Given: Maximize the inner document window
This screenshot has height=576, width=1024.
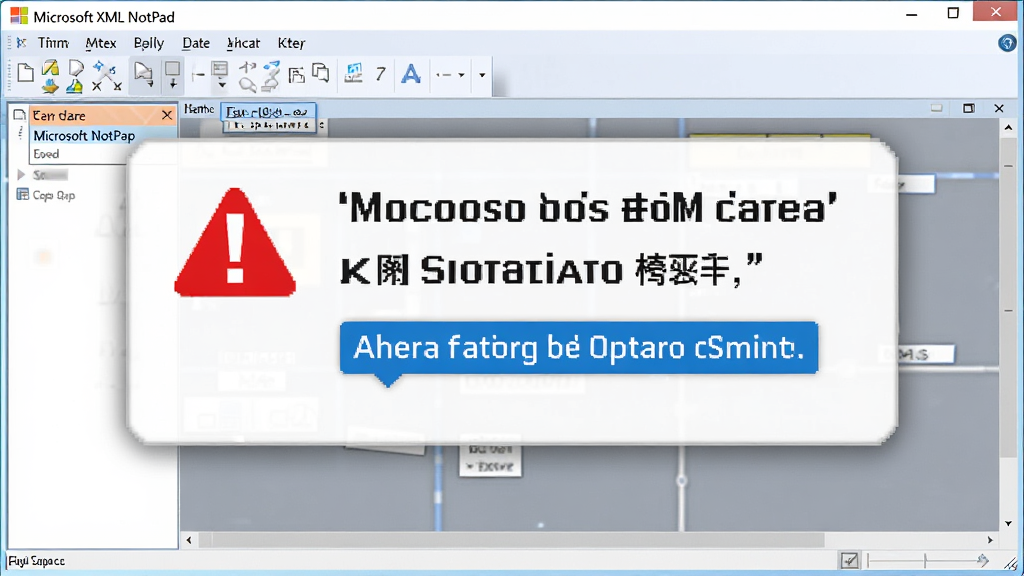Looking at the screenshot, I should click(x=968, y=108).
